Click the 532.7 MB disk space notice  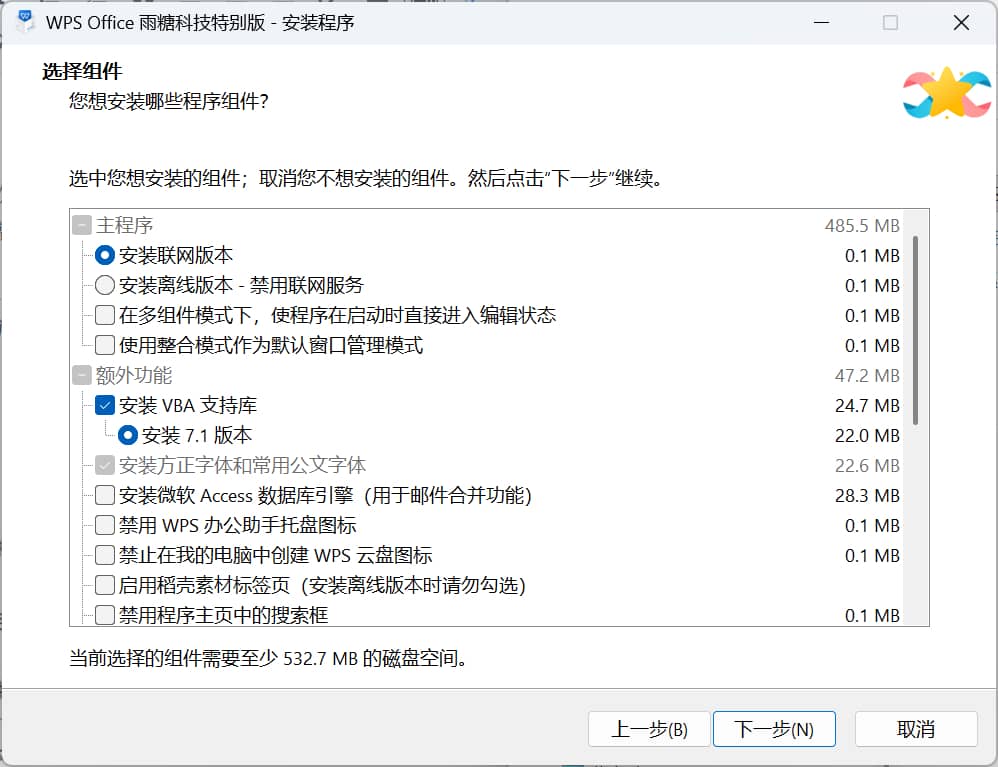[268, 658]
